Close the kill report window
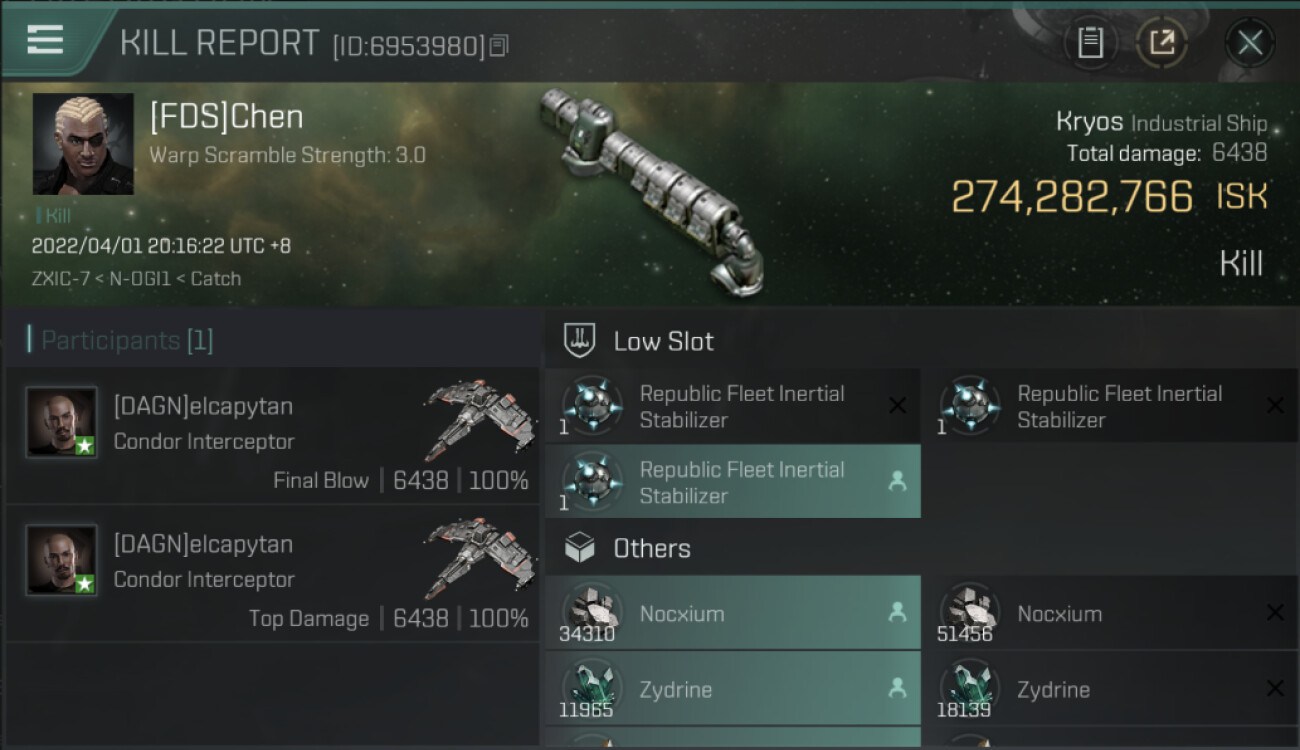Image resolution: width=1300 pixels, height=750 pixels. tap(1249, 43)
